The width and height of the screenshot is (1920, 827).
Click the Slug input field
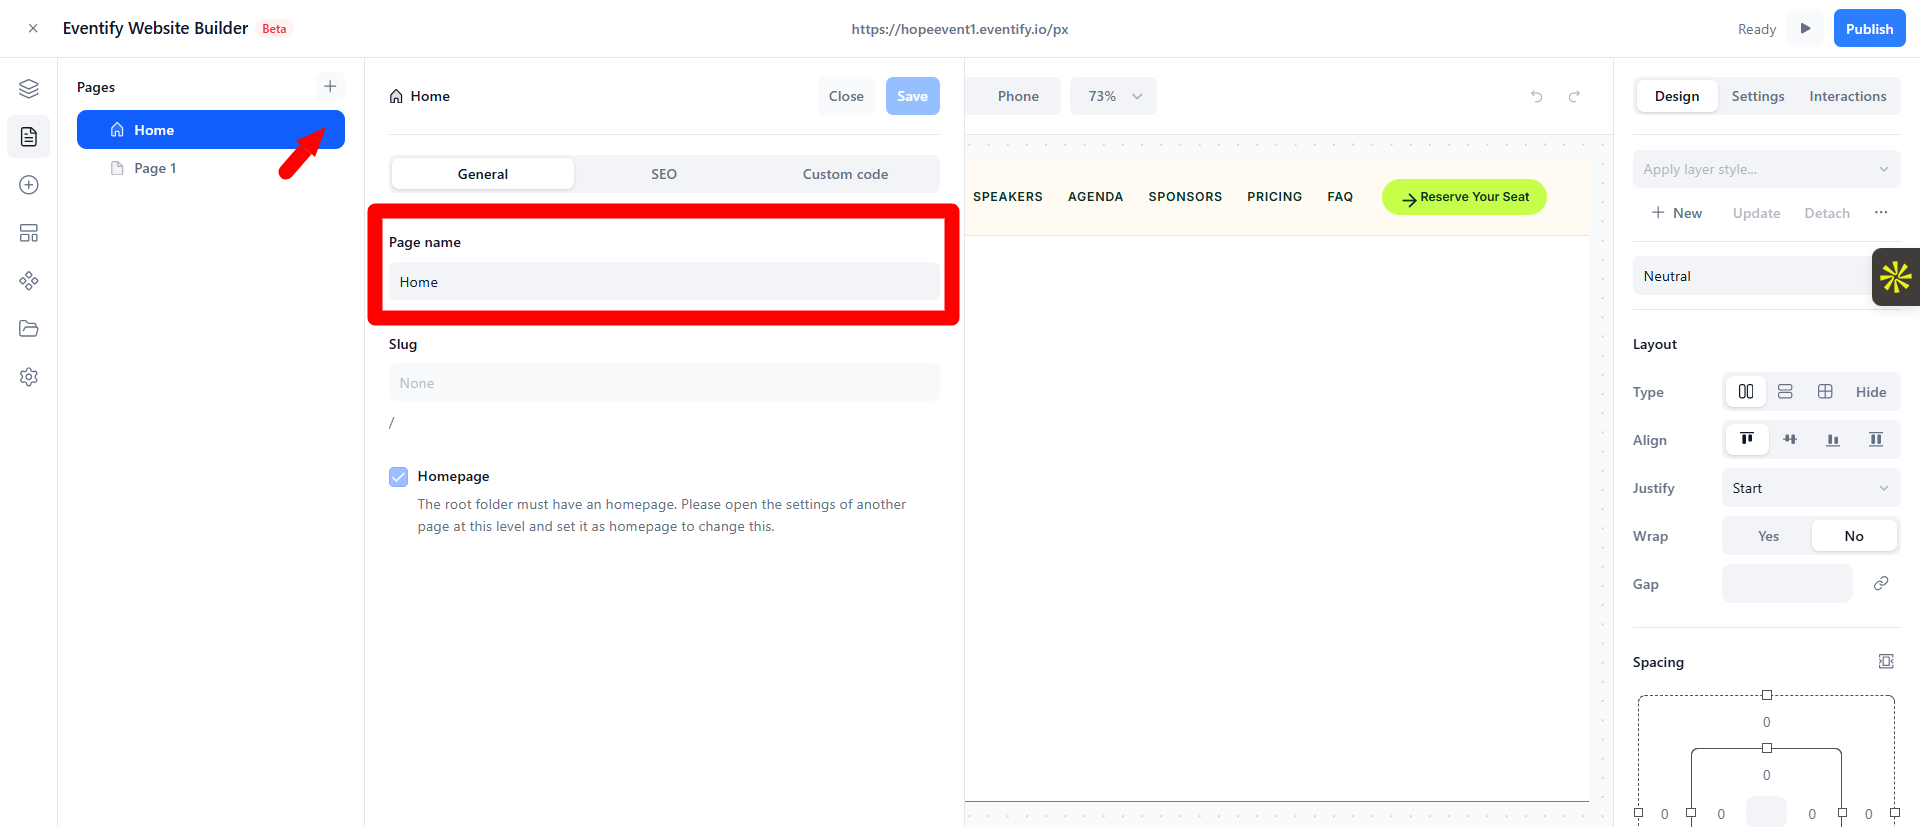point(664,383)
